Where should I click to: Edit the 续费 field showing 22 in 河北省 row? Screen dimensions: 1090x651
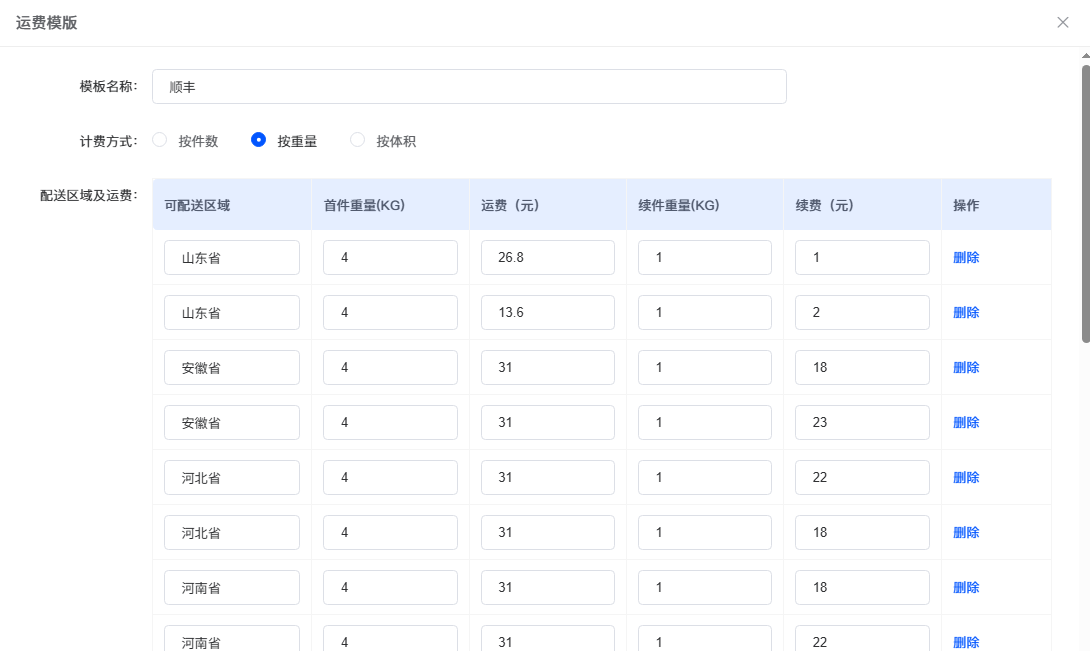pos(862,477)
